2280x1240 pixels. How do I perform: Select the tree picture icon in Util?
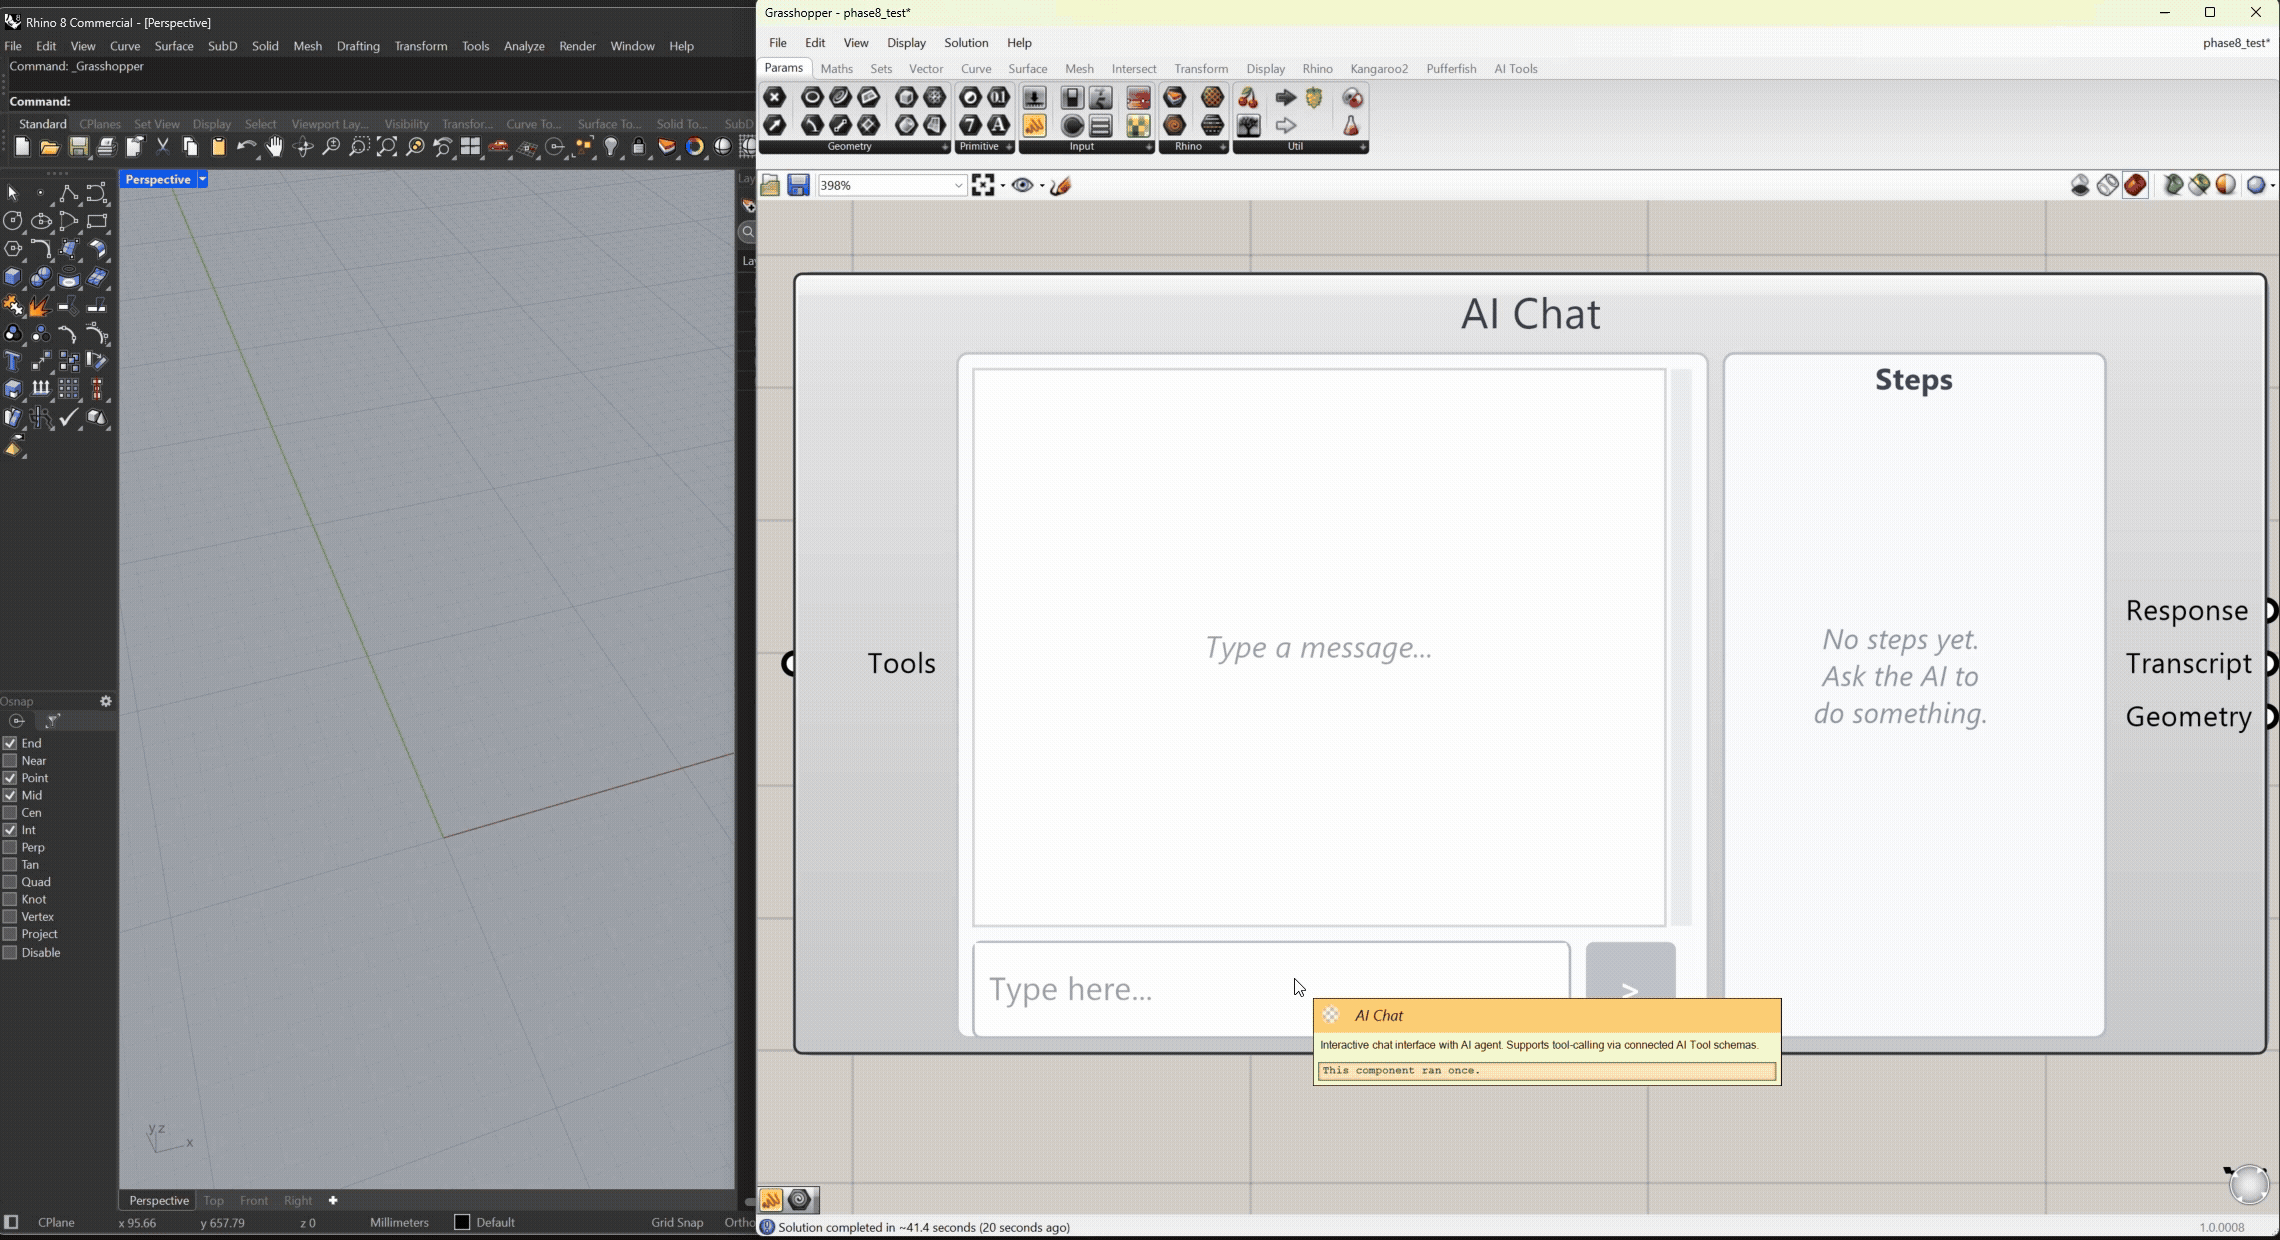(x=1248, y=125)
